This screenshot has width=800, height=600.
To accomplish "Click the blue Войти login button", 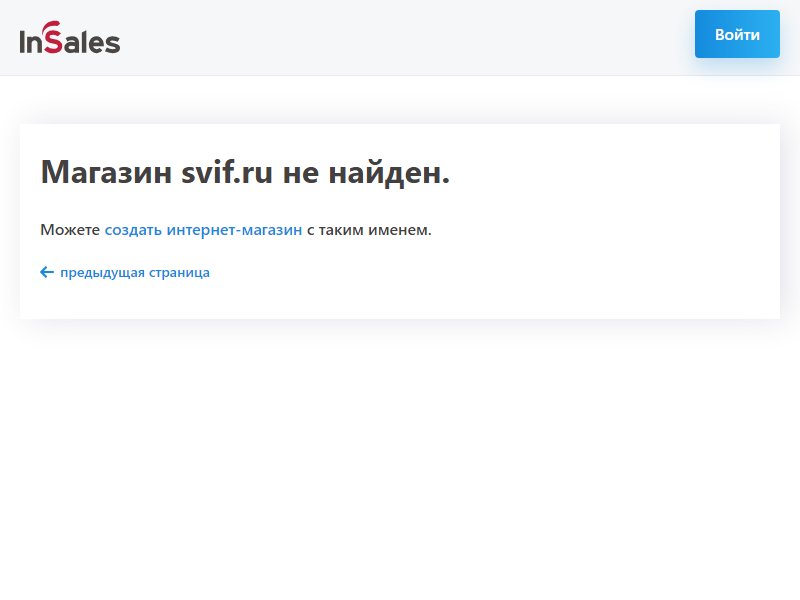I will (x=737, y=34).
